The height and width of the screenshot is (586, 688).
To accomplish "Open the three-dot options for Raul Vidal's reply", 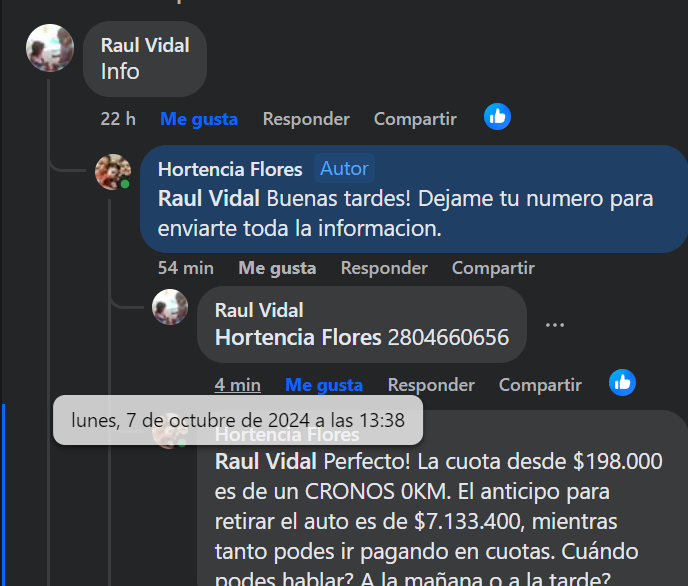I will point(555,325).
